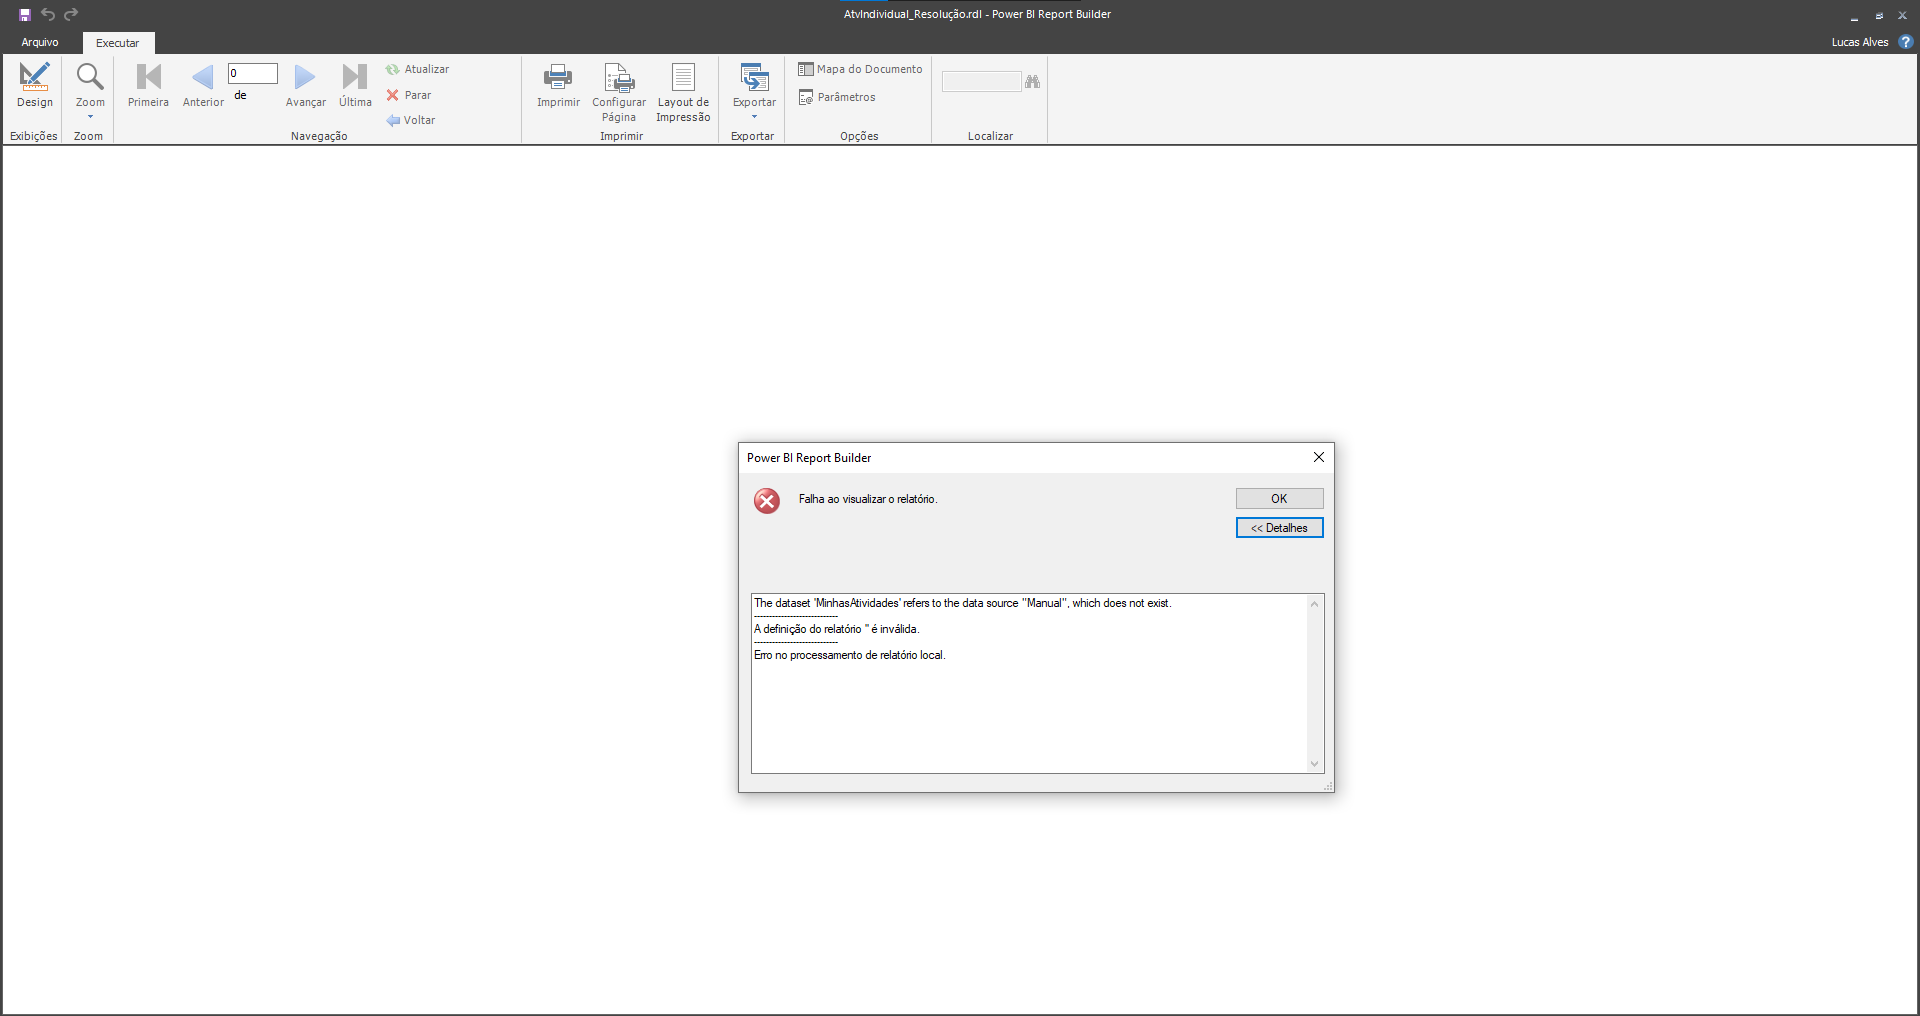Switch to Design view
Screen dimensions: 1920x1016
[34, 86]
